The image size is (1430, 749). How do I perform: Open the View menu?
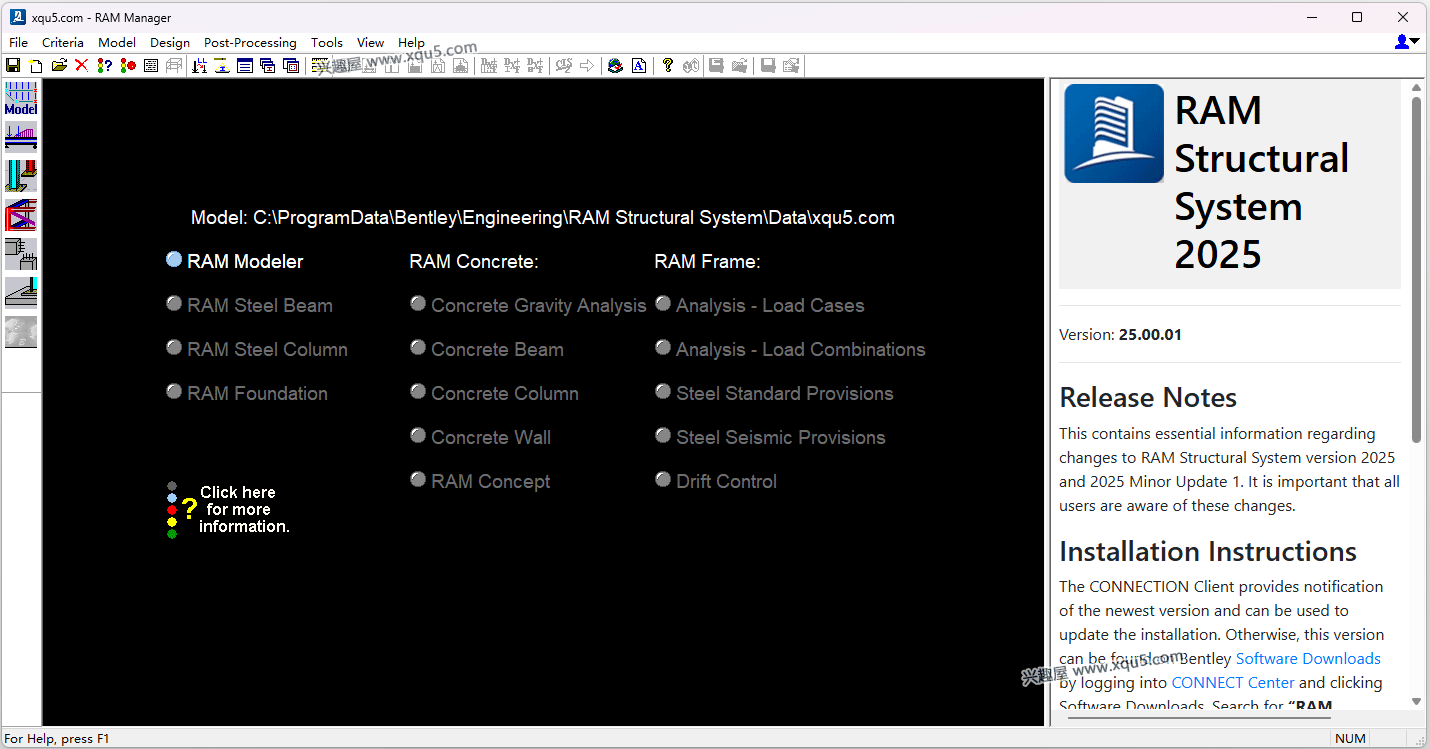pyautogui.click(x=371, y=42)
